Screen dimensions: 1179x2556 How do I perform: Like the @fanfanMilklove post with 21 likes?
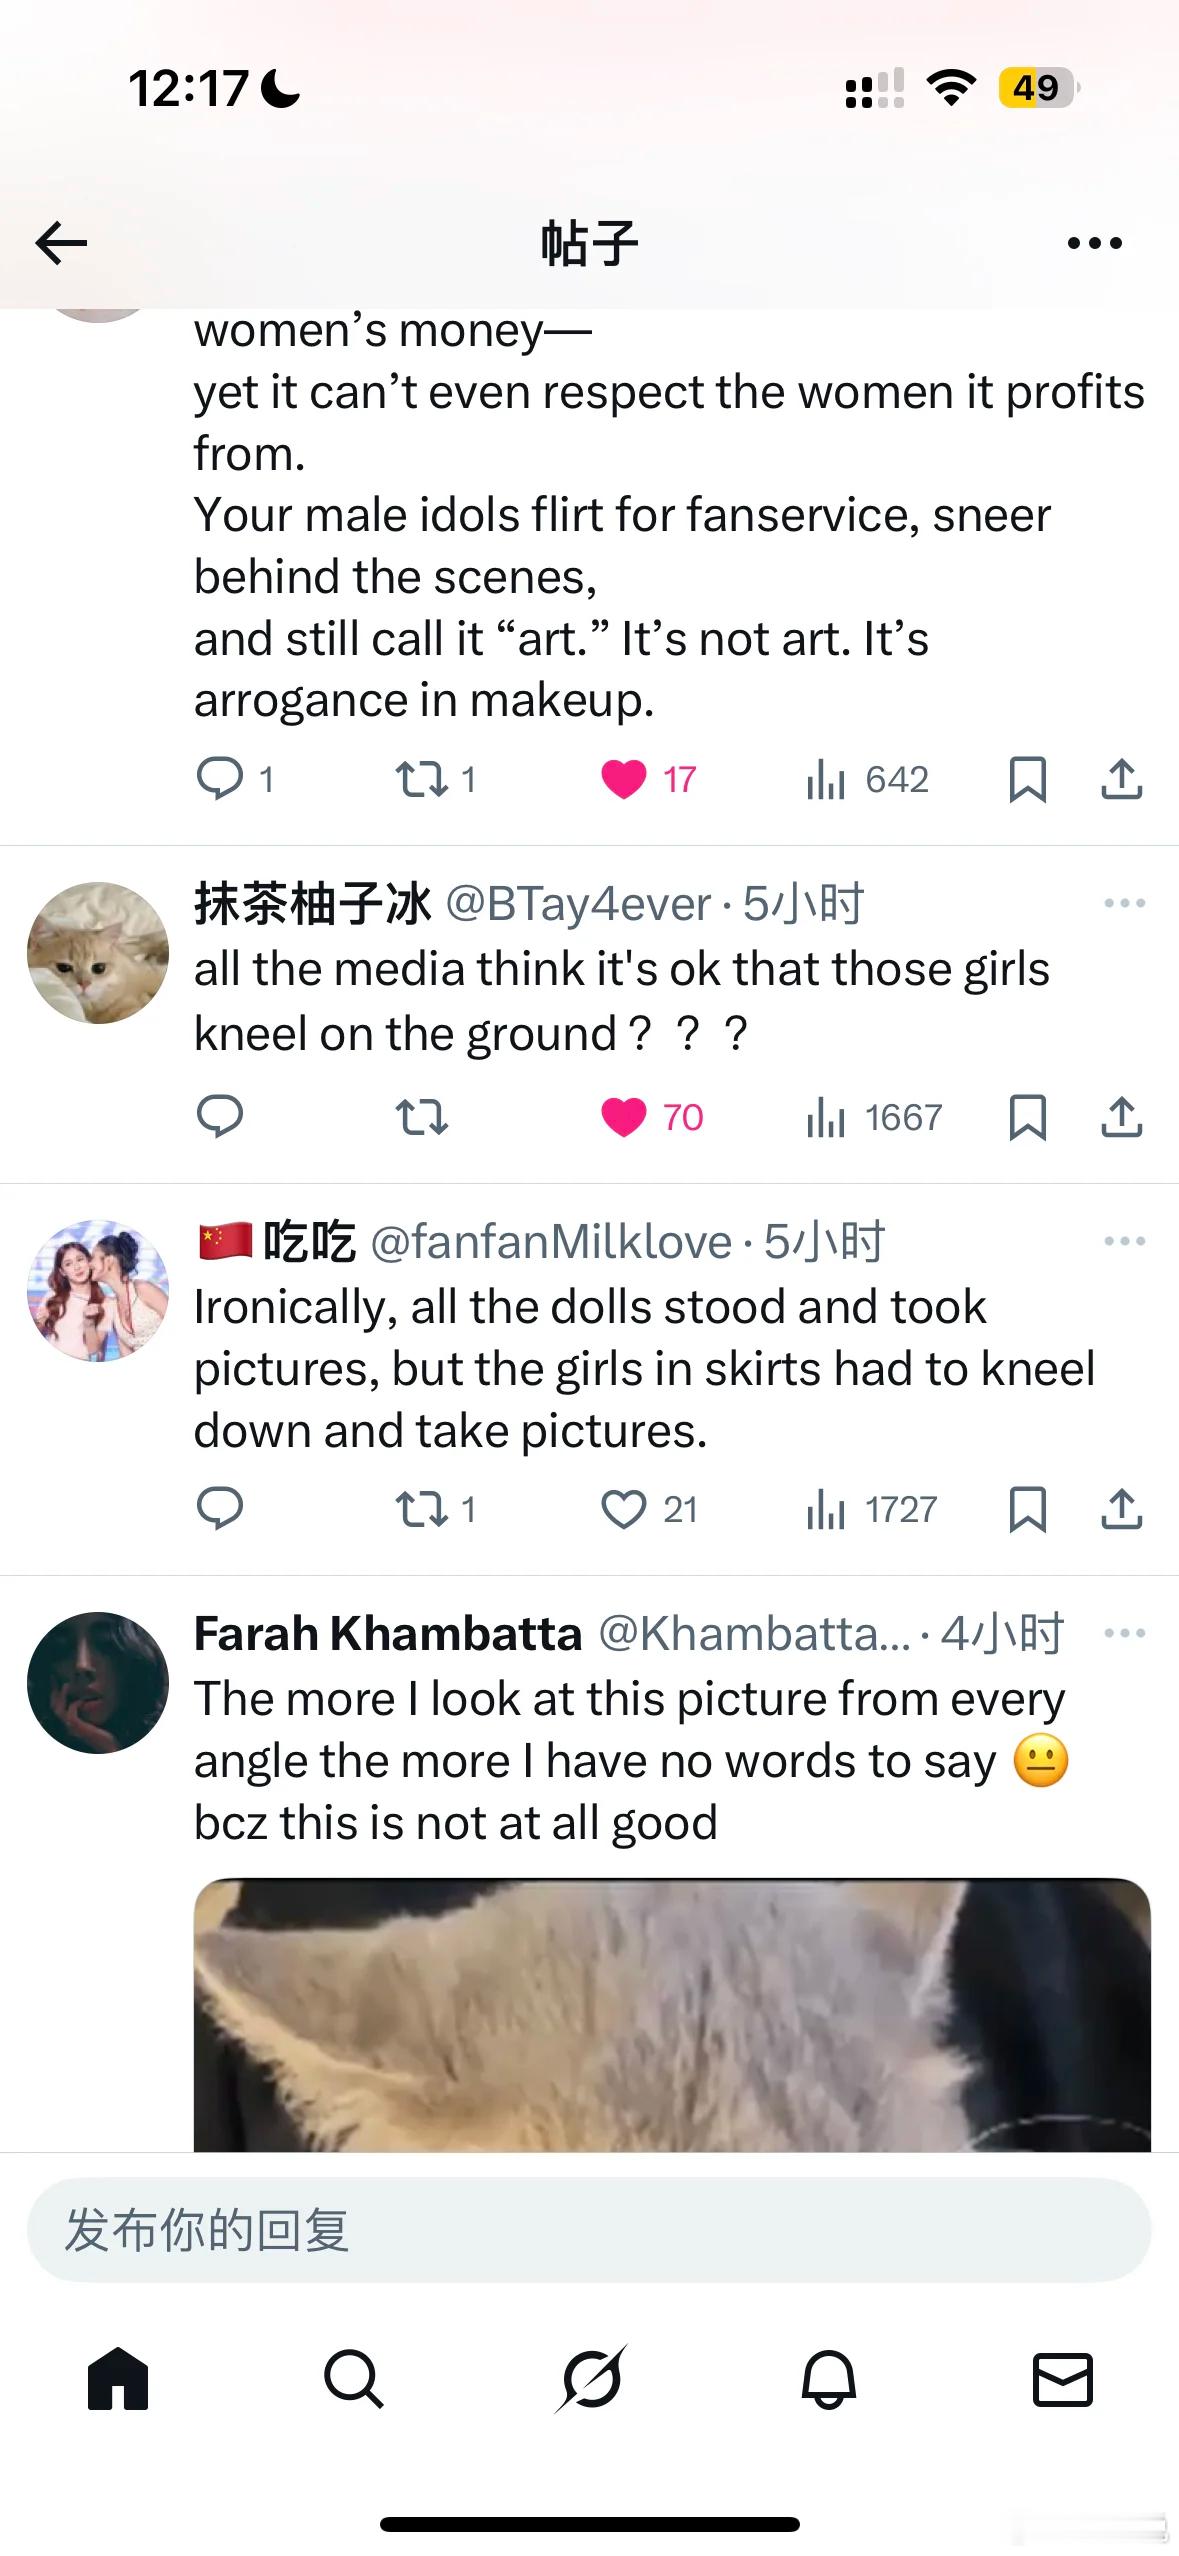pos(624,1509)
